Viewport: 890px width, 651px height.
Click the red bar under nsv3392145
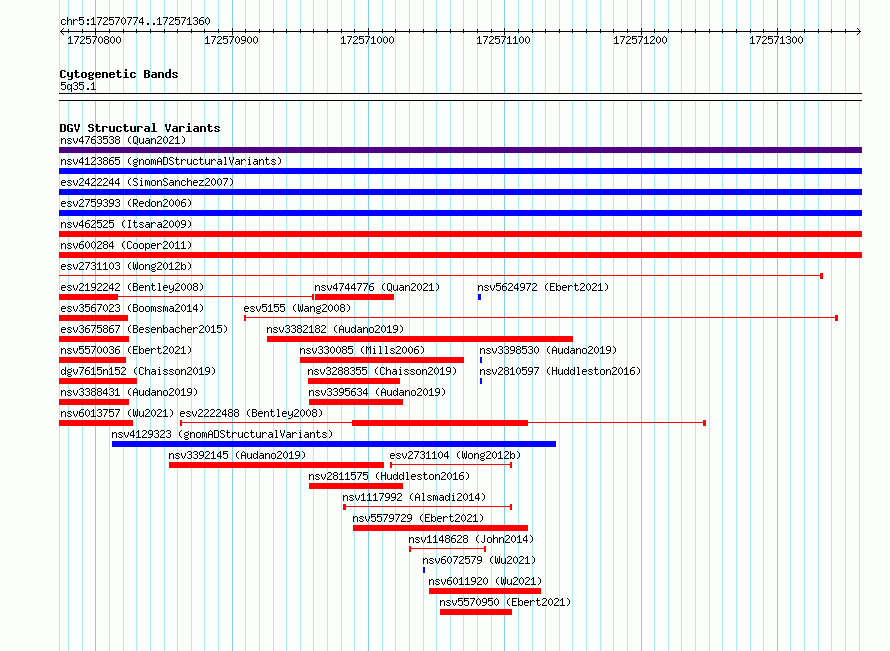[276, 465]
